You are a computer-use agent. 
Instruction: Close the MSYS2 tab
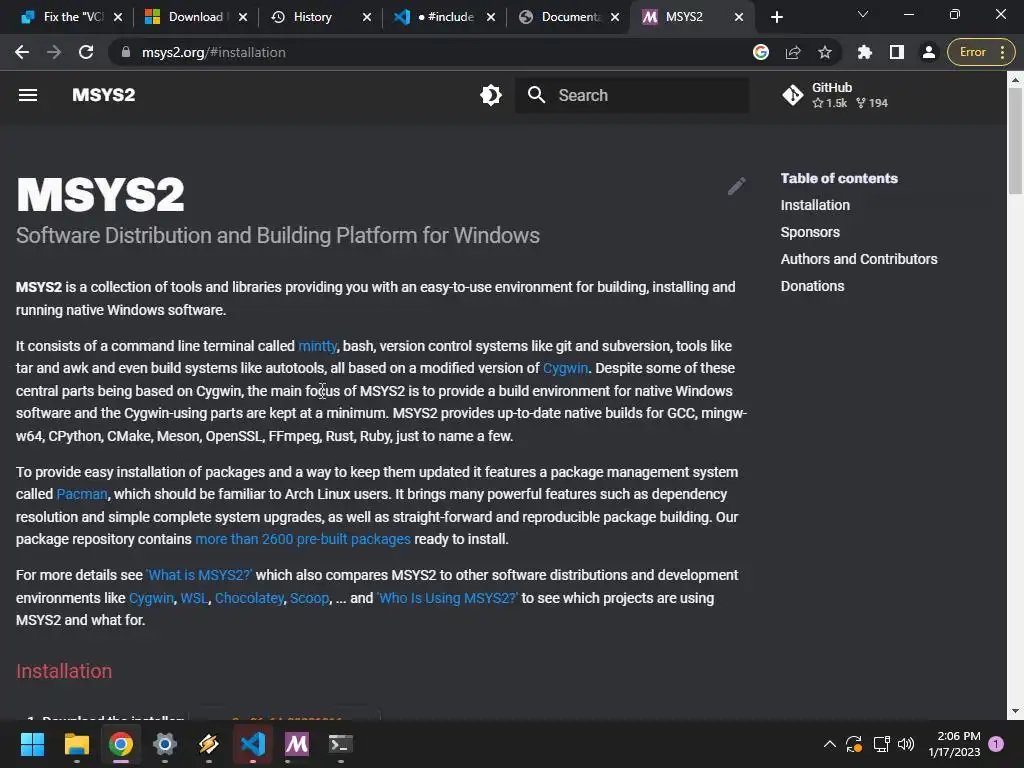pos(739,17)
